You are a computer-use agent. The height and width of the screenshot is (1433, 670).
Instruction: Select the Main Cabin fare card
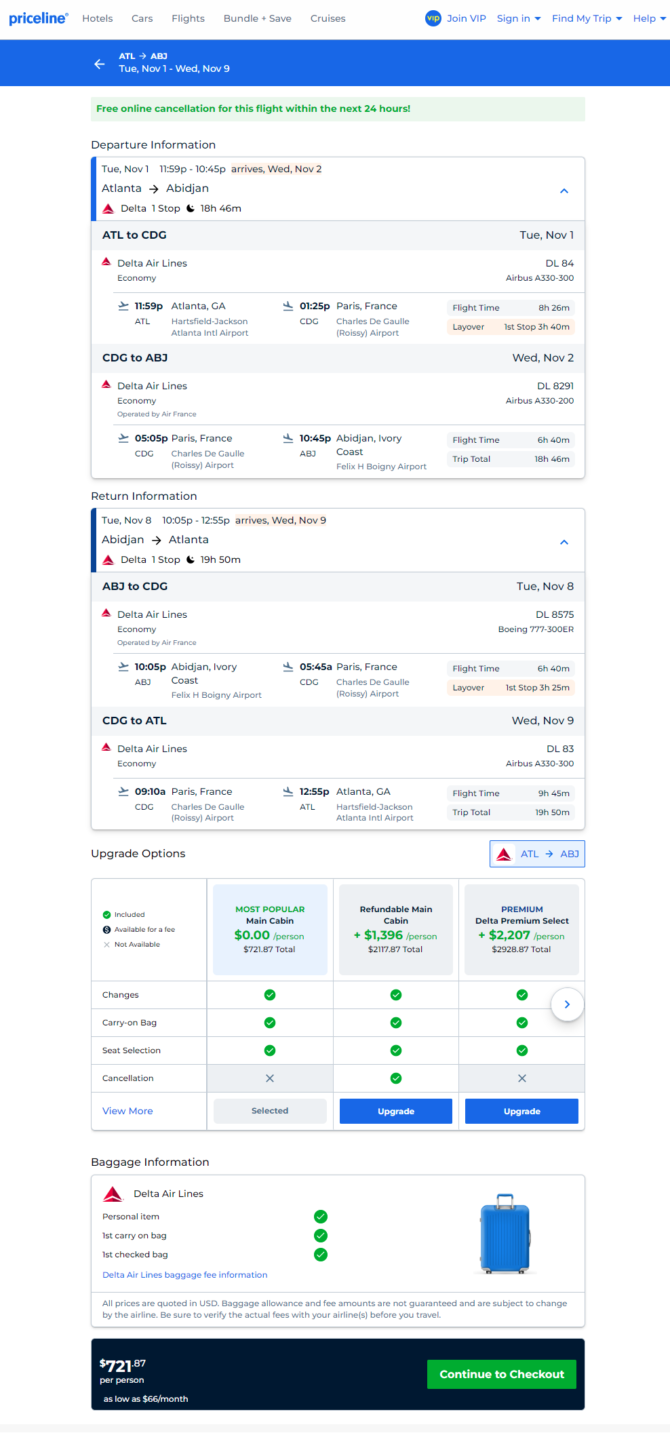[270, 929]
